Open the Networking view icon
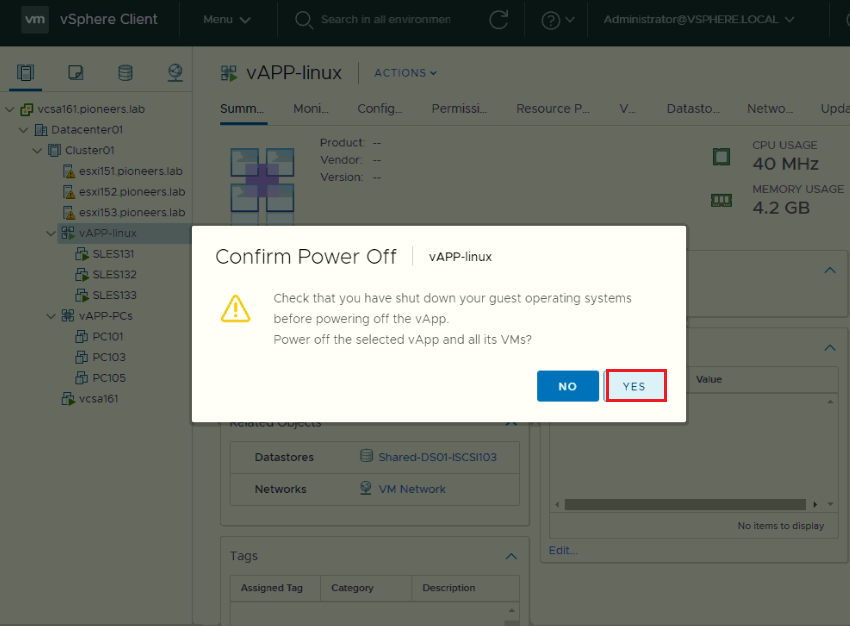The height and width of the screenshot is (626, 850). 175,73
